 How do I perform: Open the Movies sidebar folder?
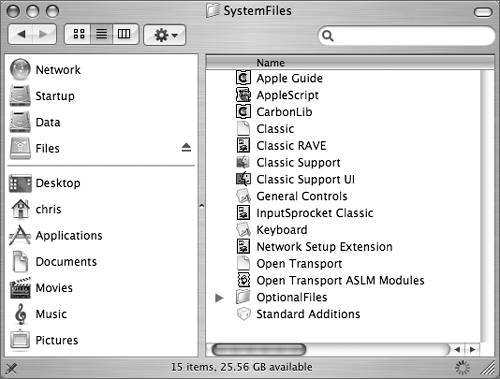[42, 288]
